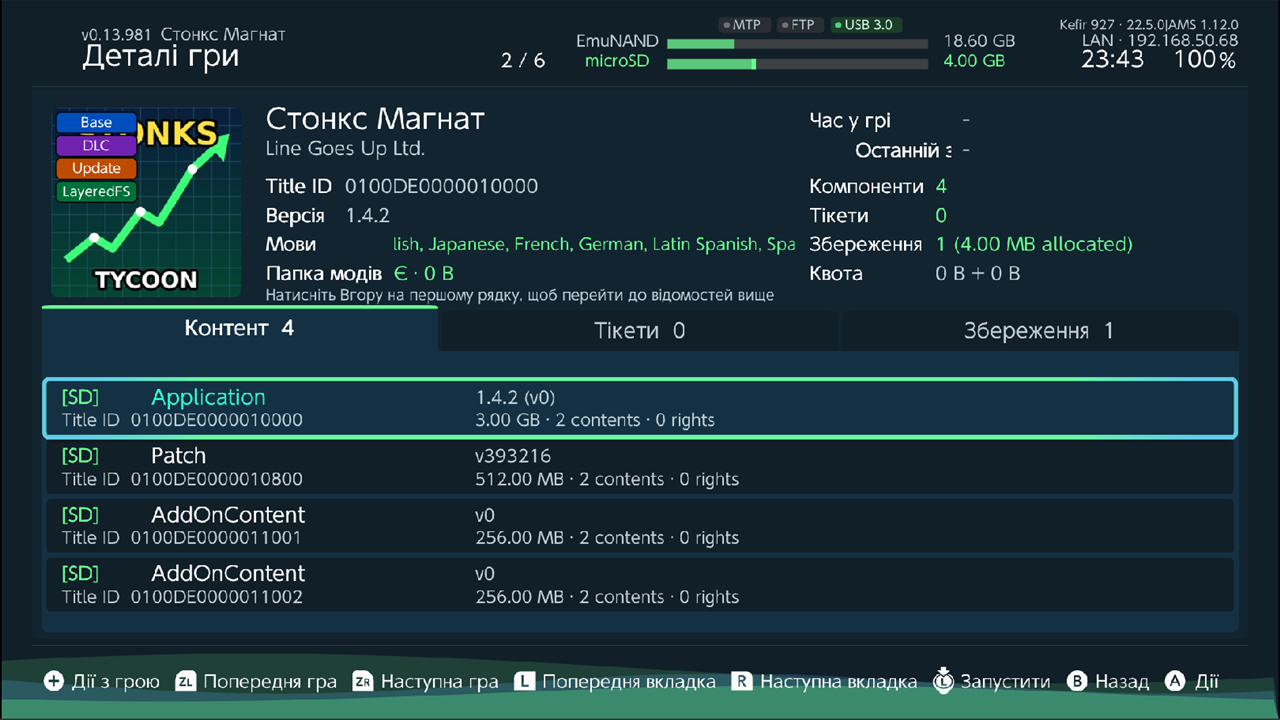Click the microSD storage bar
Viewport: 1280px width, 720px height.
[x=797, y=64]
